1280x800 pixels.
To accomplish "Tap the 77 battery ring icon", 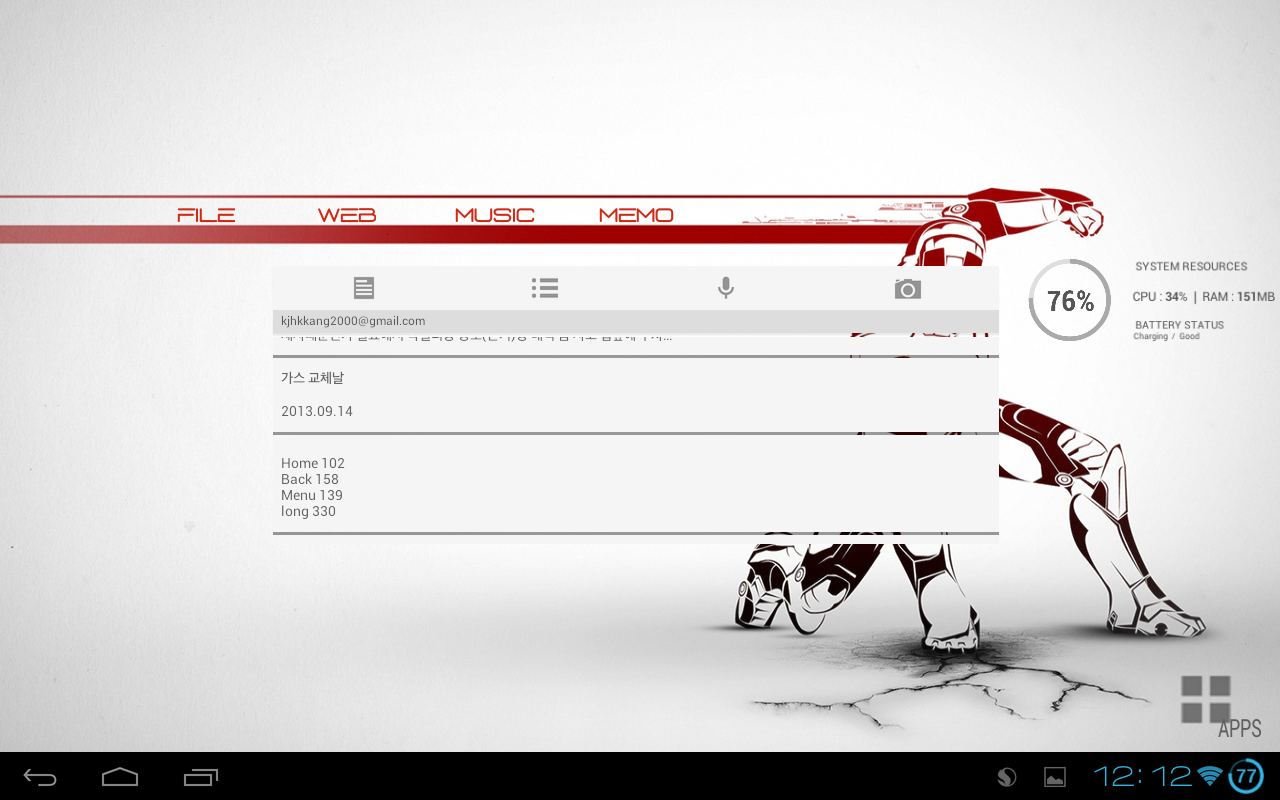I will click(x=1246, y=776).
